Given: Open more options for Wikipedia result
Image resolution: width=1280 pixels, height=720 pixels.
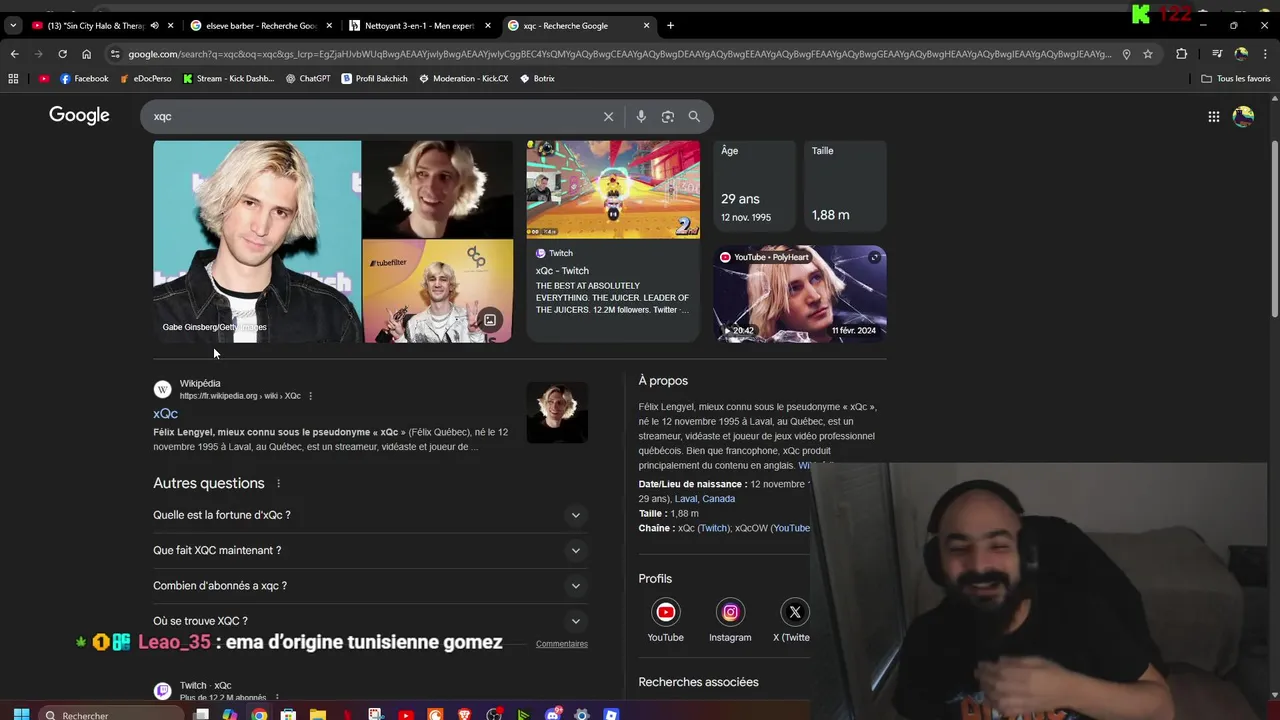Looking at the screenshot, I should click(x=310, y=396).
